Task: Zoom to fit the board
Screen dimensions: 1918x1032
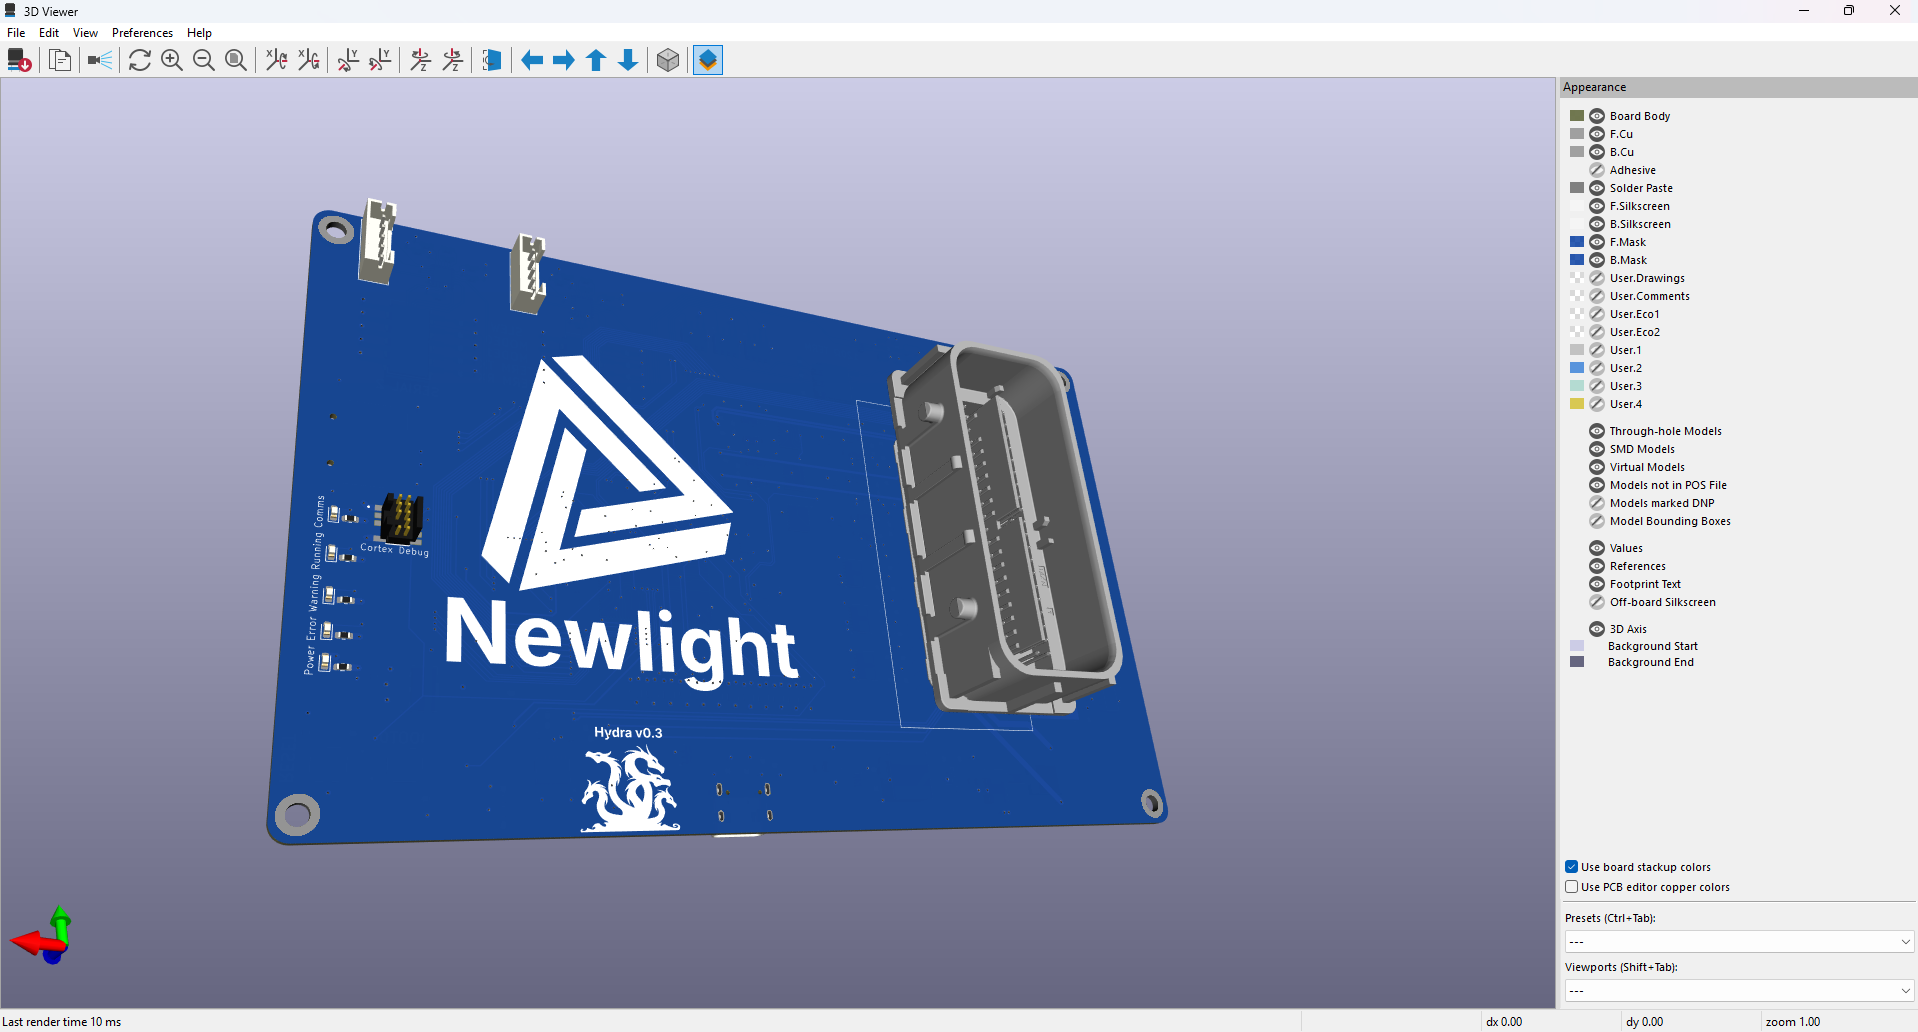Action: click(x=236, y=61)
